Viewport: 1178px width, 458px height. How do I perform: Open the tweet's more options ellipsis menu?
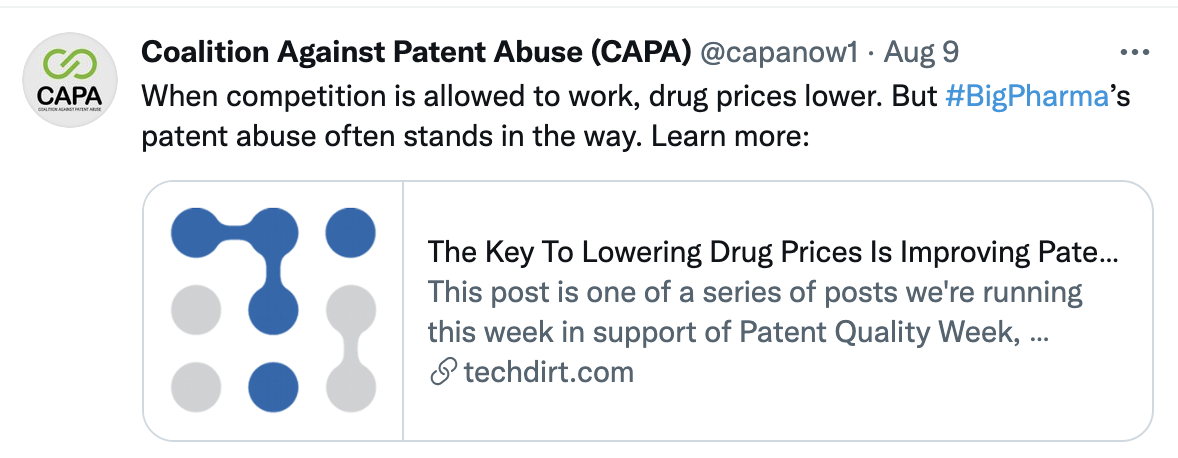pos(1134,53)
